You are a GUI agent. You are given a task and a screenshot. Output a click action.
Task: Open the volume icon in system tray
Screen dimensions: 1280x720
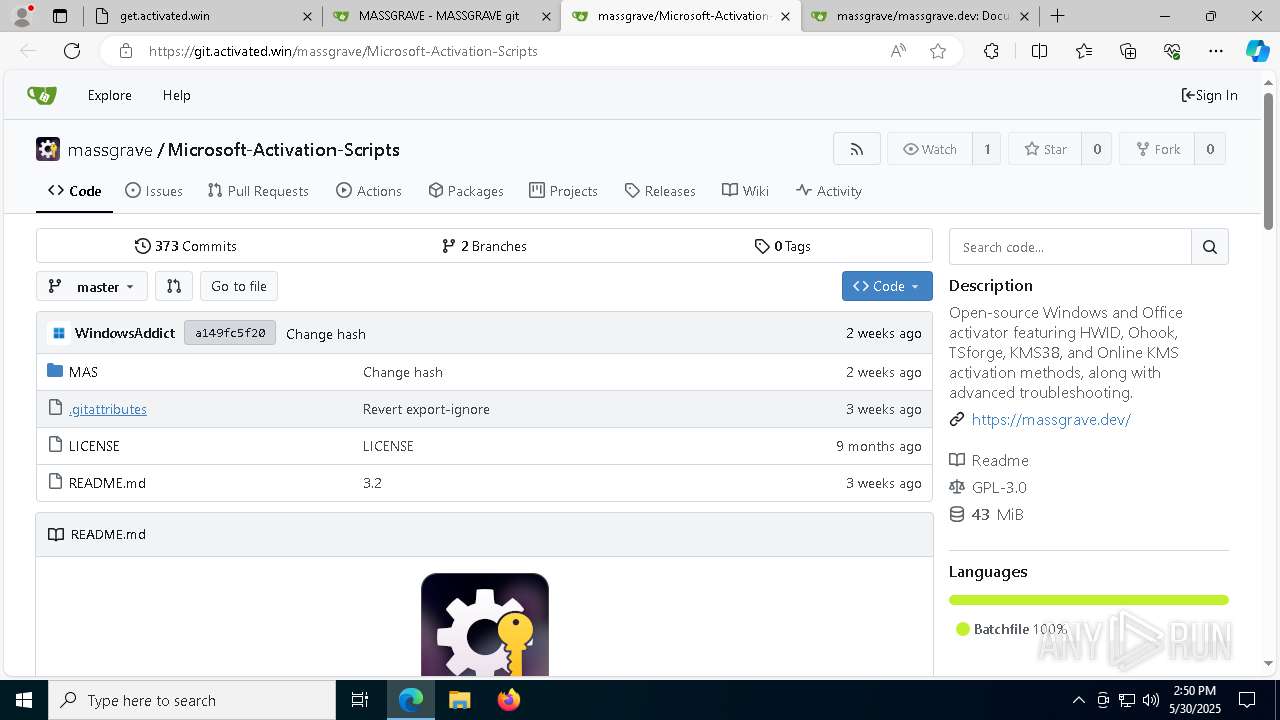tap(1150, 700)
